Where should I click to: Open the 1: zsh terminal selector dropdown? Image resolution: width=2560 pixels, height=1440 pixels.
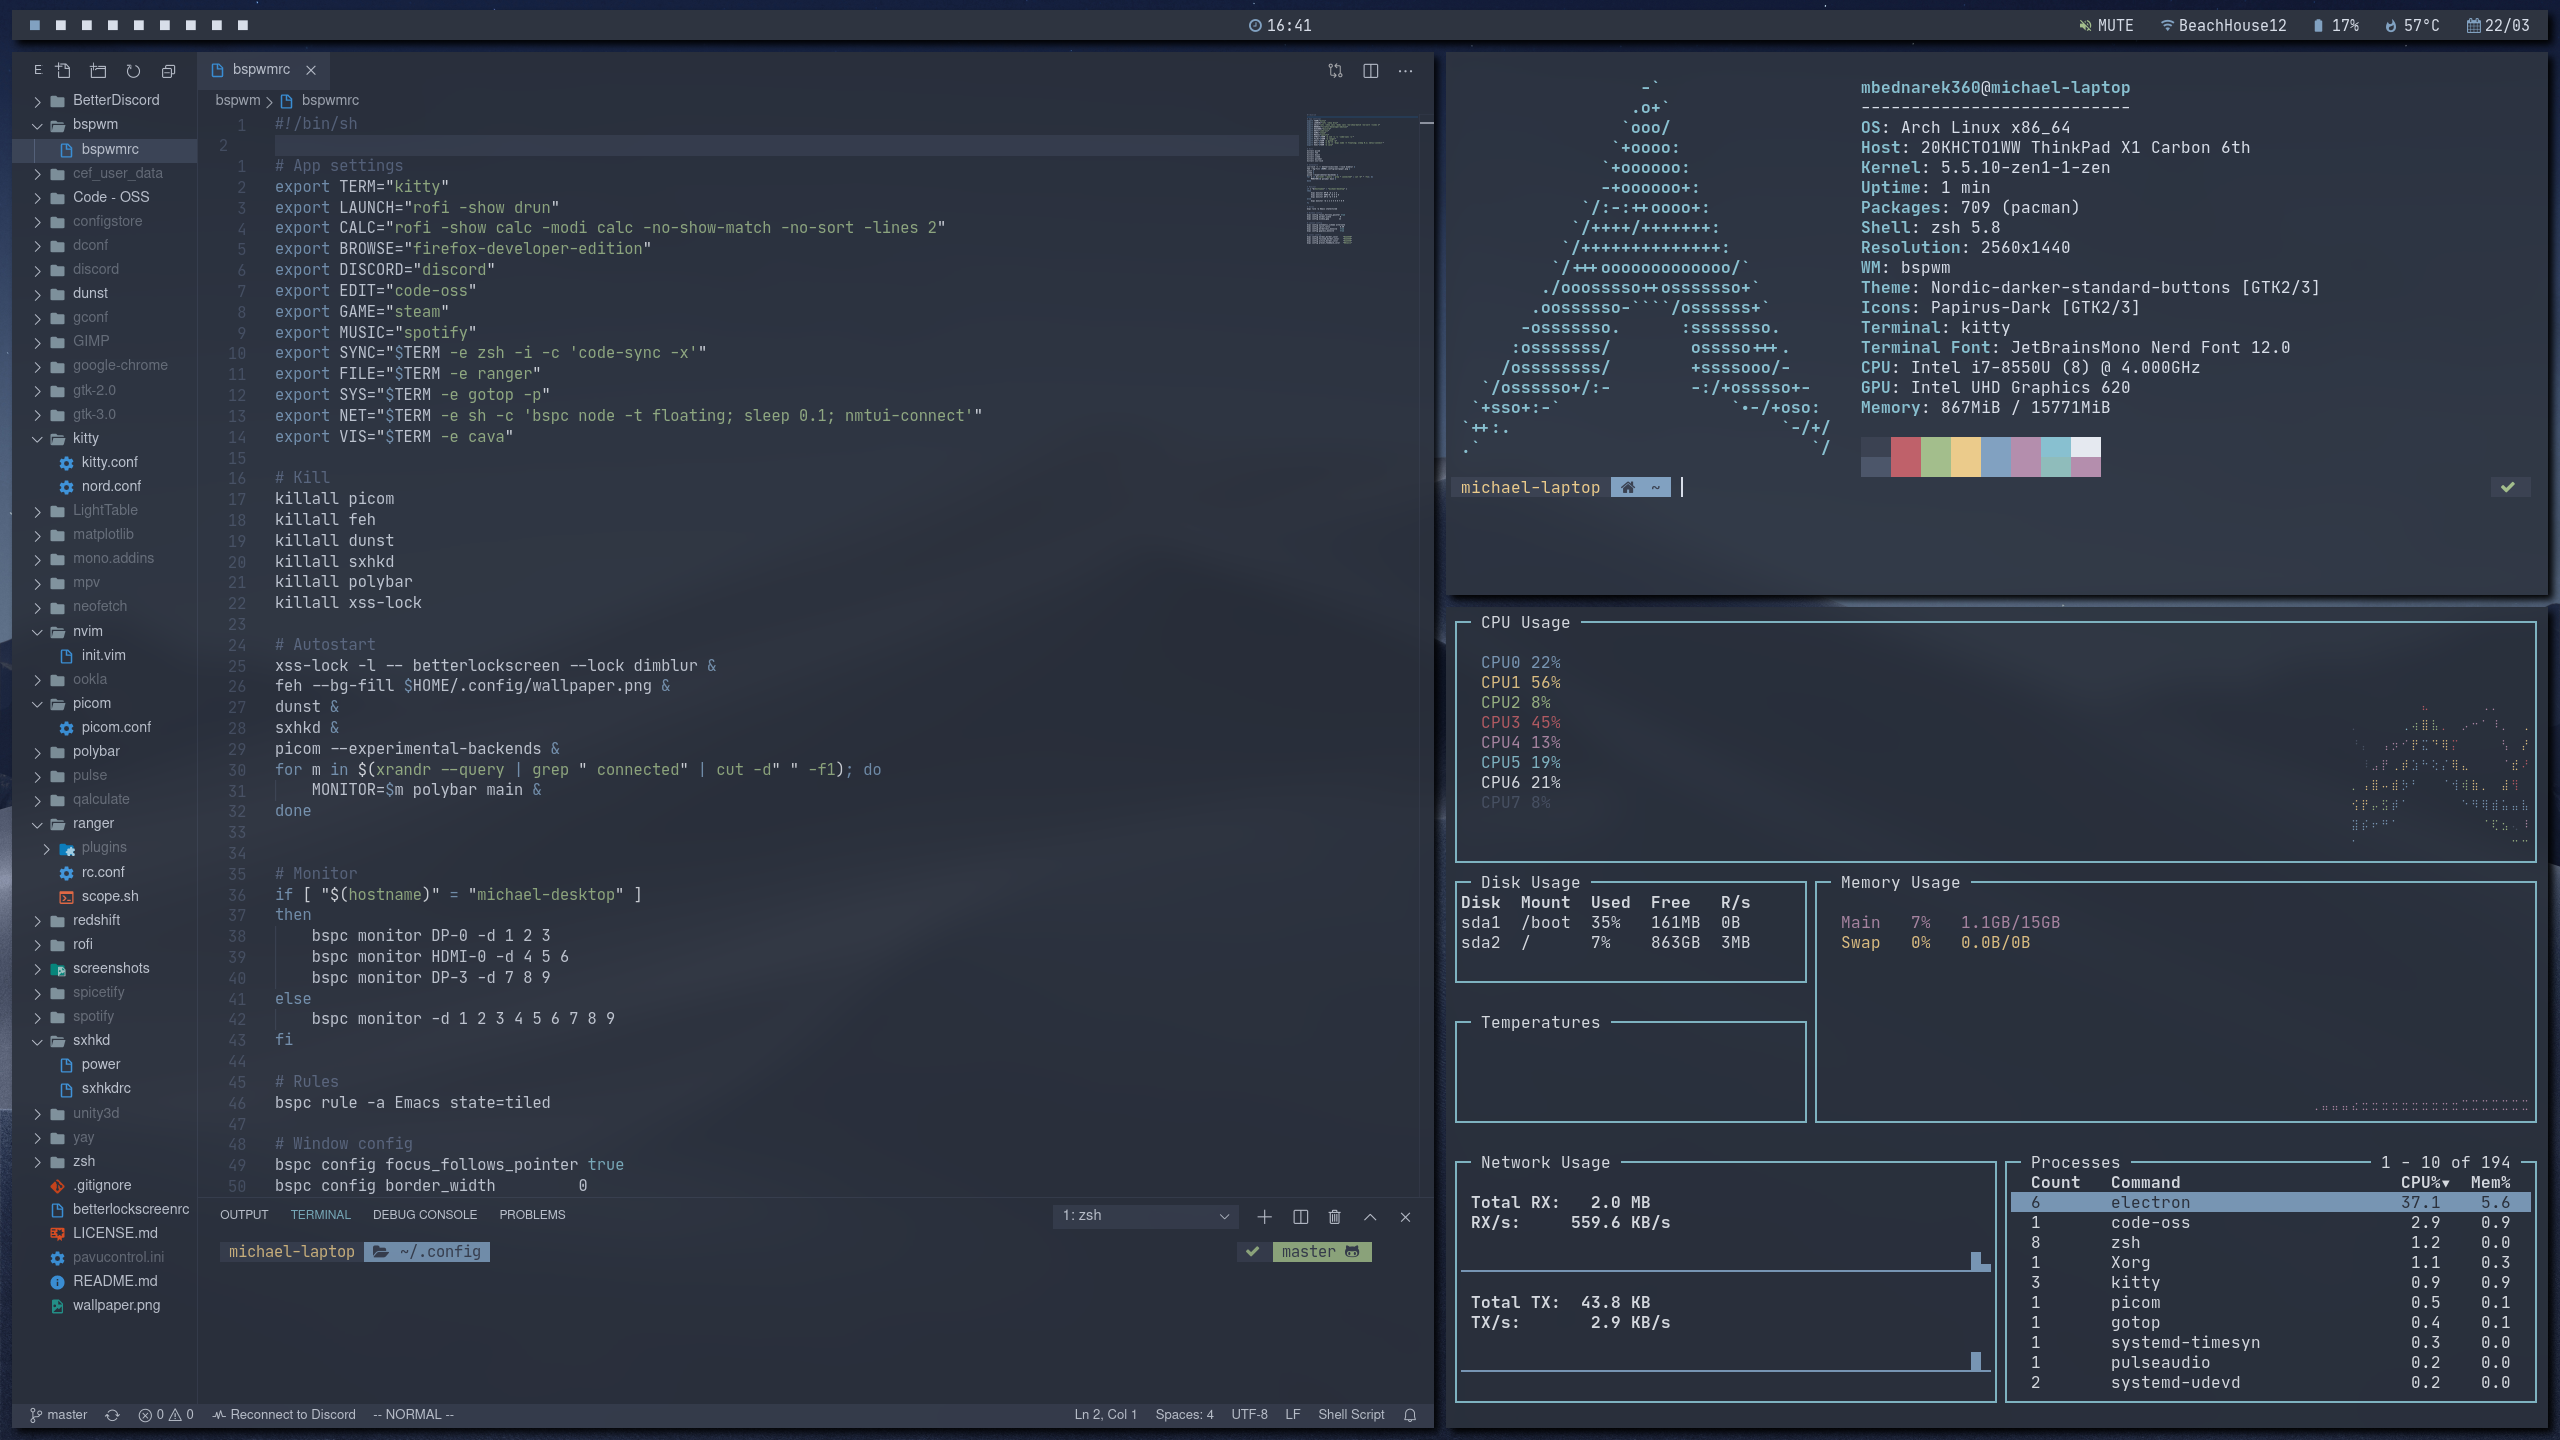(x=1145, y=1216)
